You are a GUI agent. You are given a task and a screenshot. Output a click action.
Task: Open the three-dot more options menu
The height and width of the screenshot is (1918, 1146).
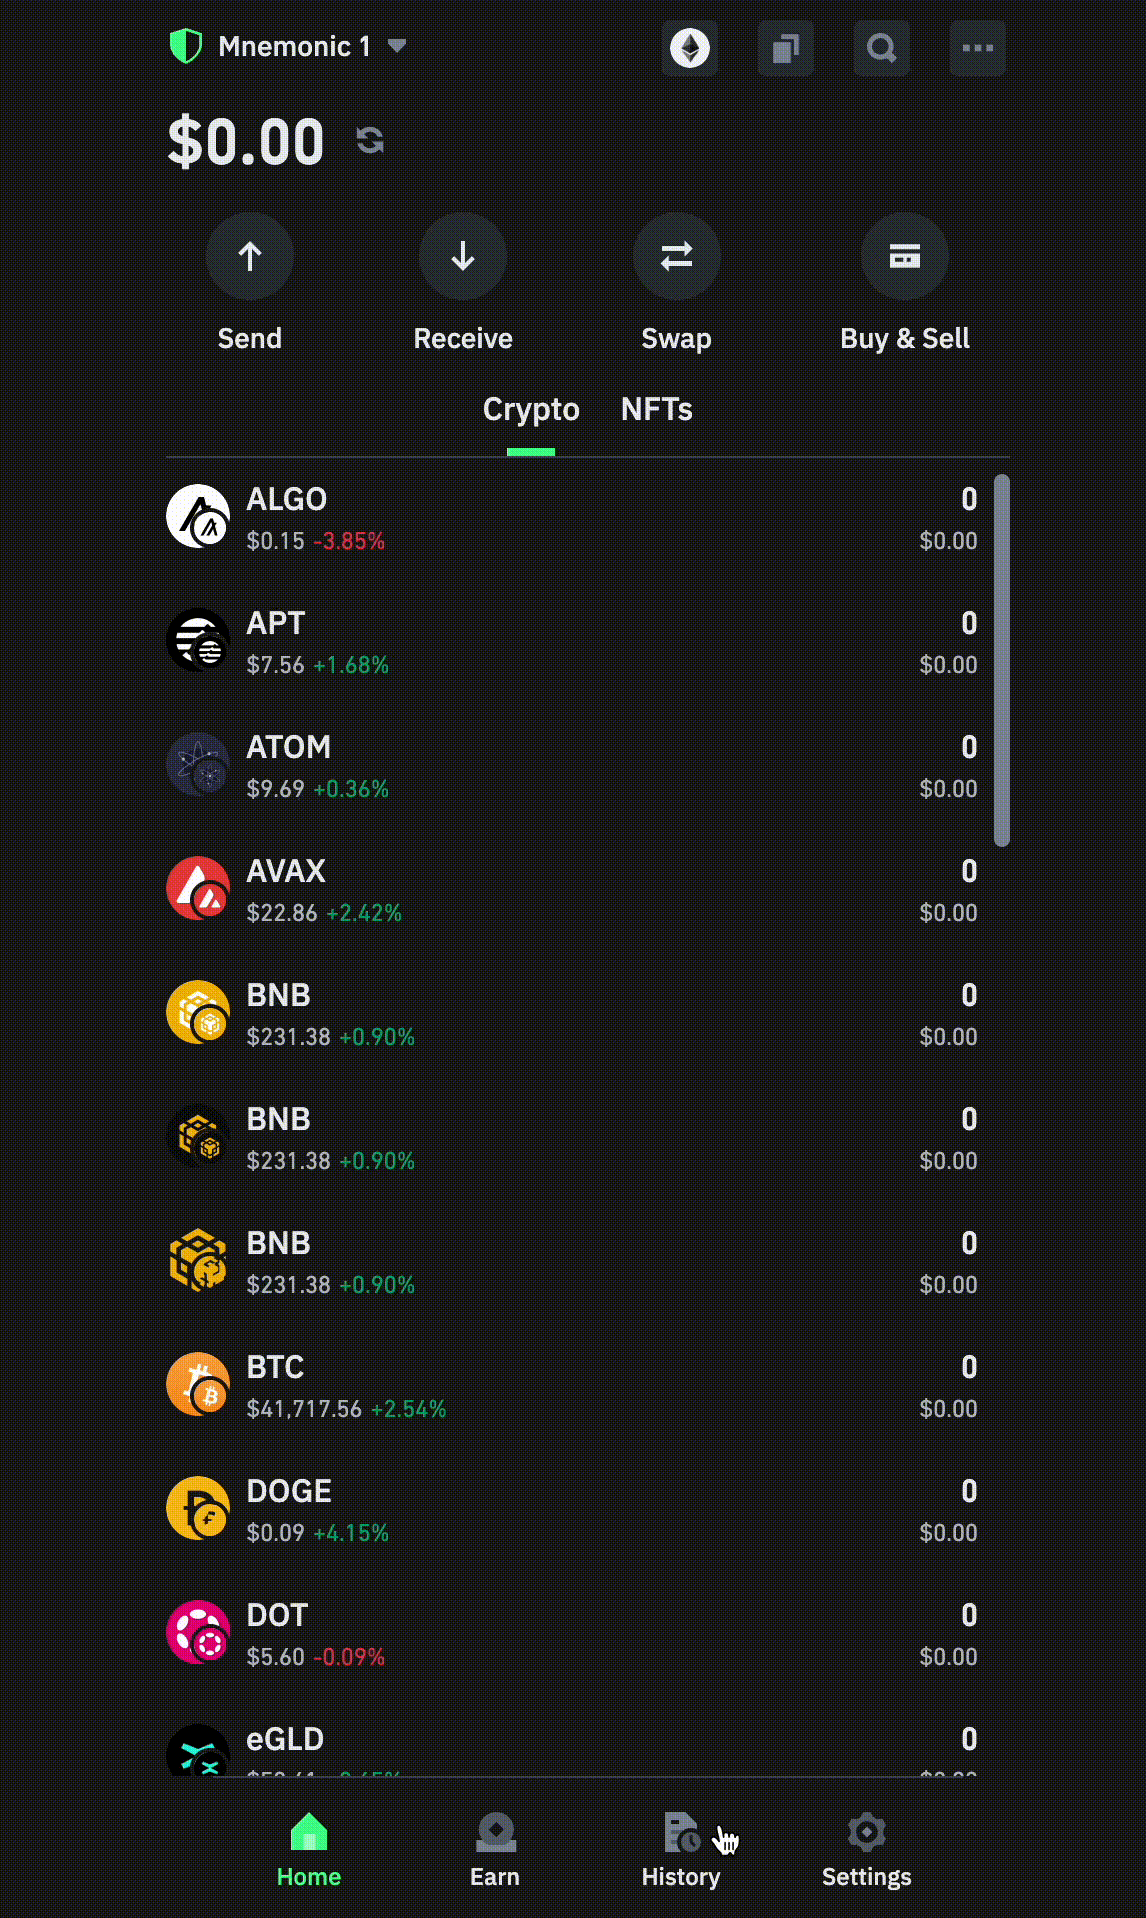coord(977,48)
